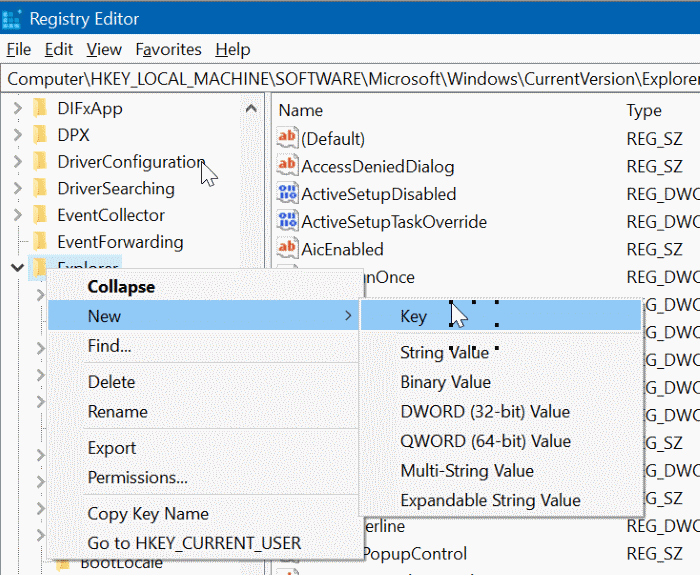Choose Rename in the context menu
This screenshot has width=700, height=575.
[x=203, y=411]
